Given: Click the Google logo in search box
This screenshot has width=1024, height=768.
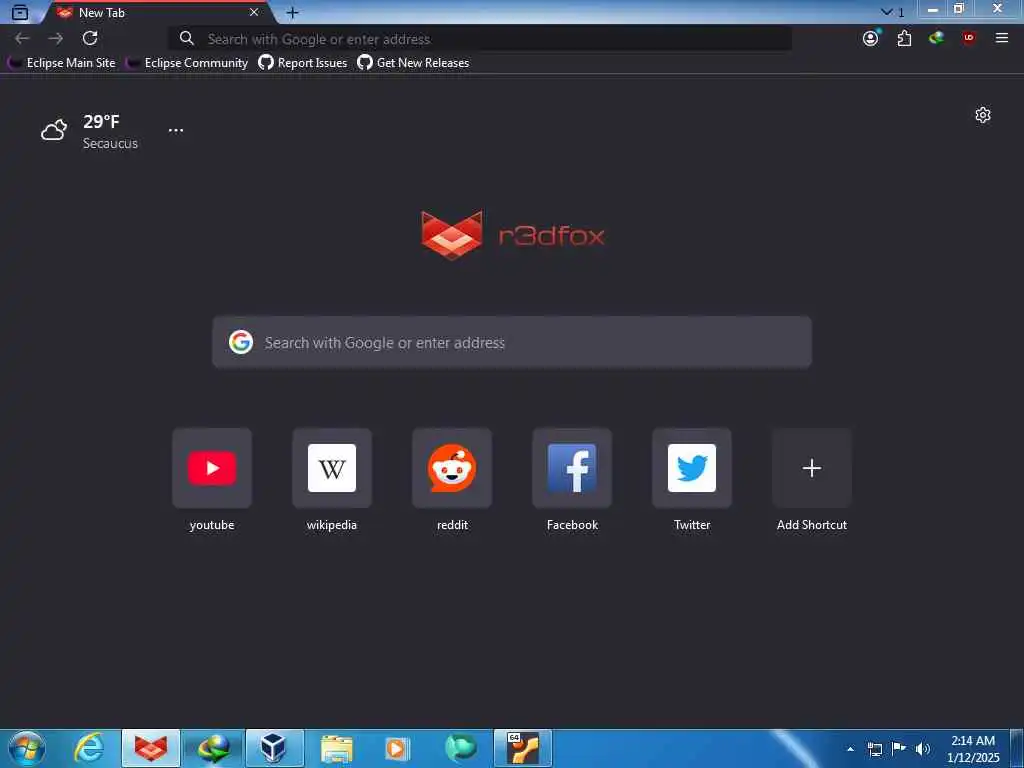Looking at the screenshot, I should (x=241, y=342).
